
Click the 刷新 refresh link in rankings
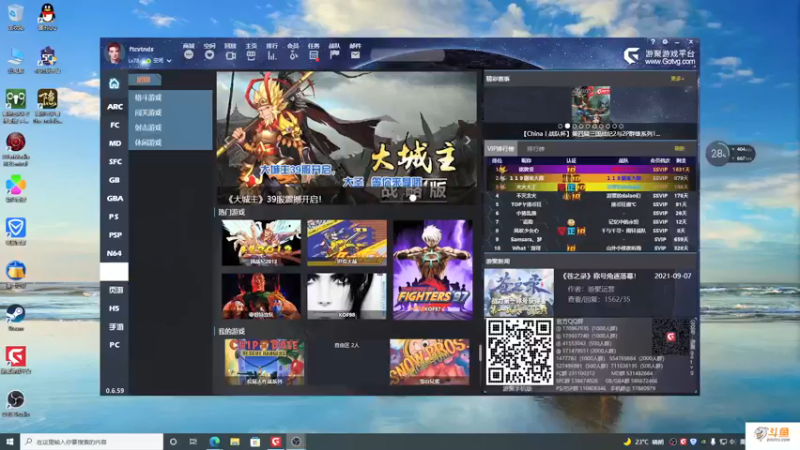679,148
